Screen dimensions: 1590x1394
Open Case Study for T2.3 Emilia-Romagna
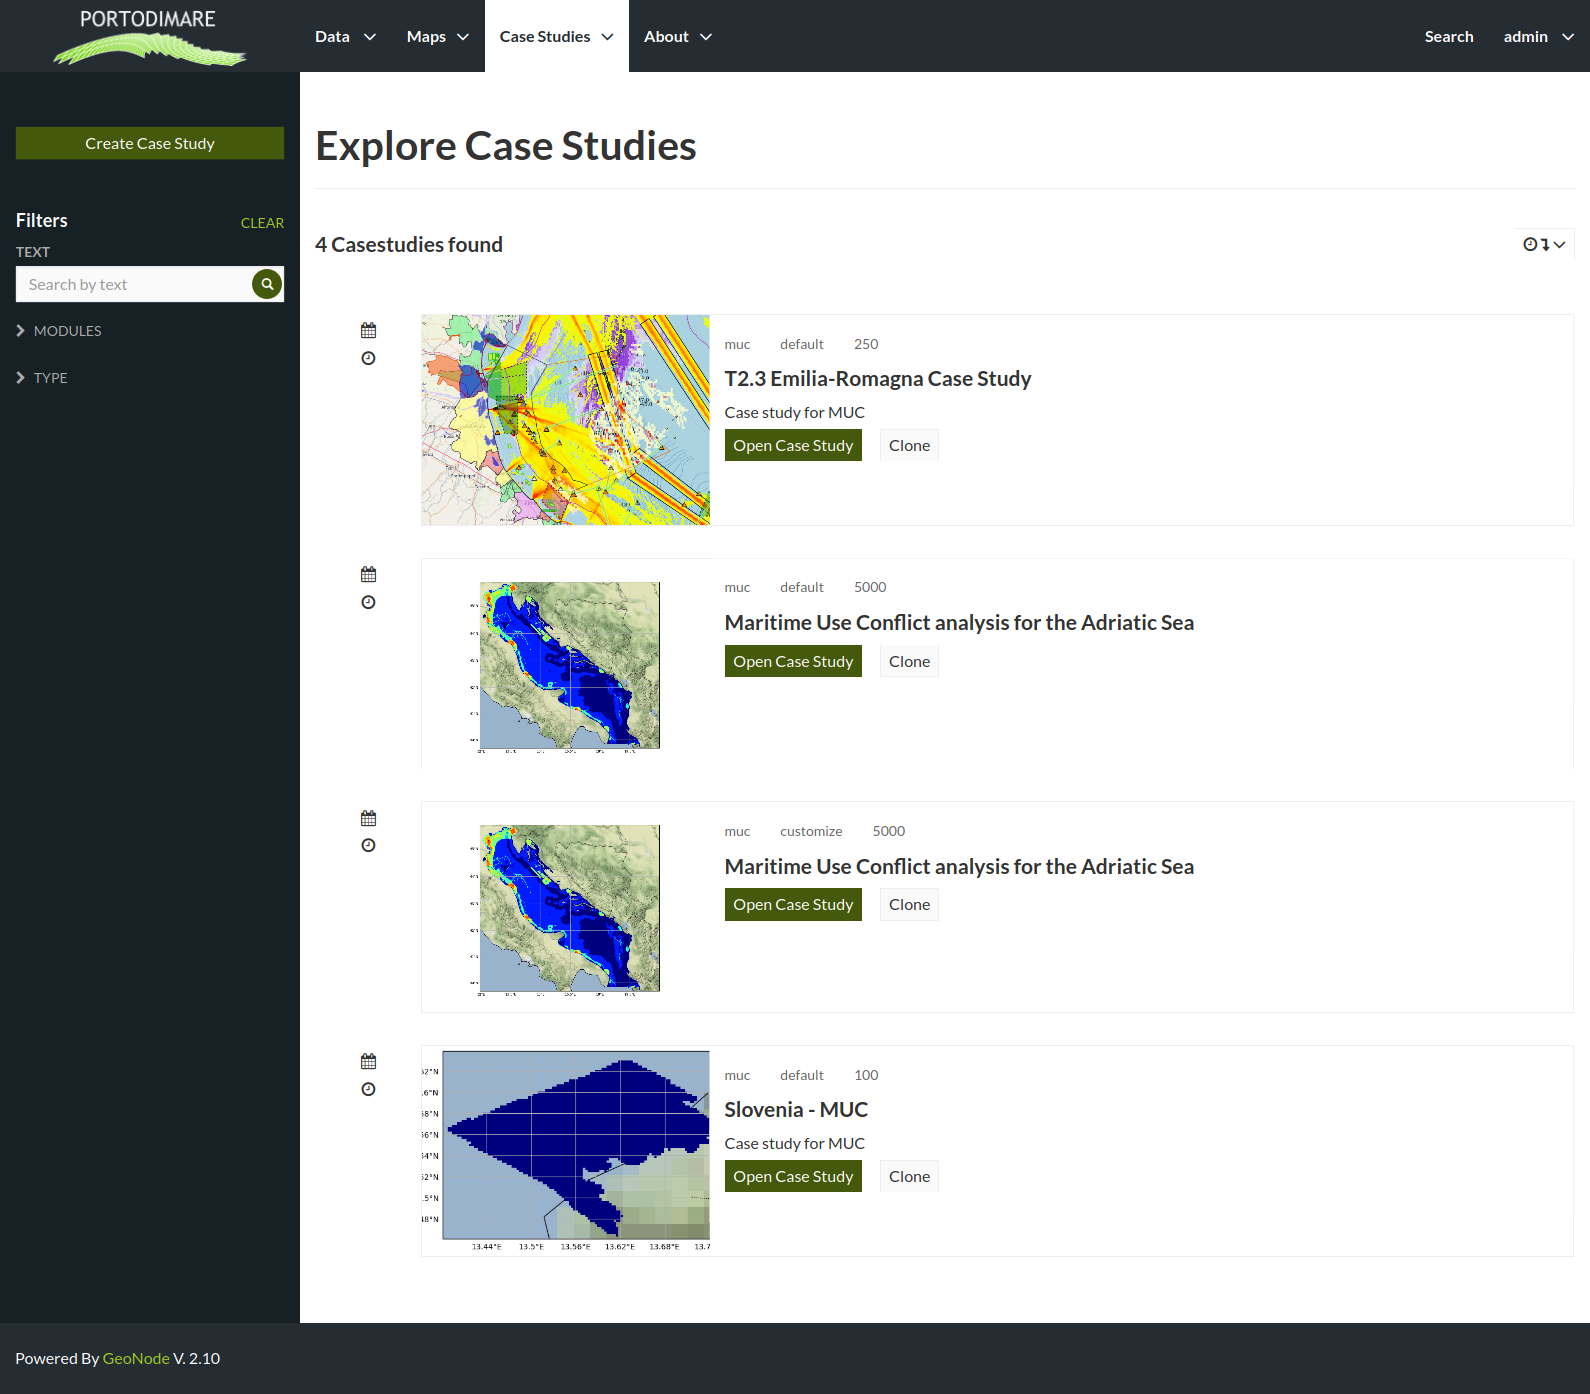point(793,445)
